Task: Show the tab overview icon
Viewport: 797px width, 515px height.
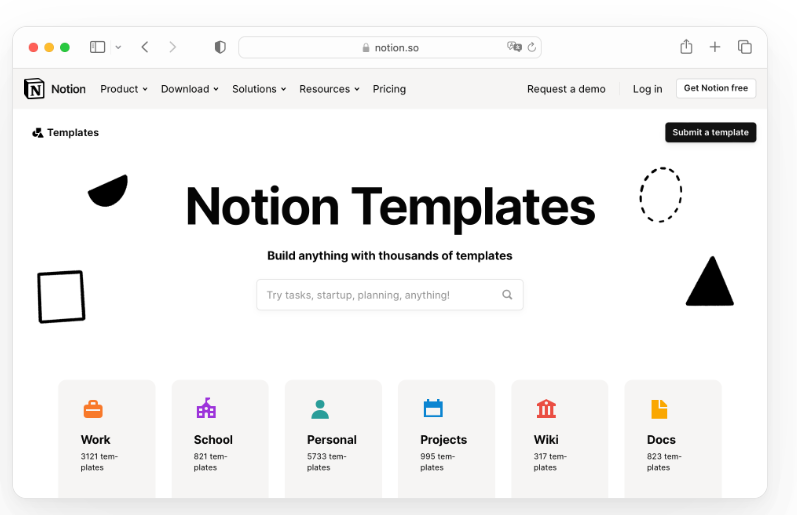Action: [x=745, y=47]
